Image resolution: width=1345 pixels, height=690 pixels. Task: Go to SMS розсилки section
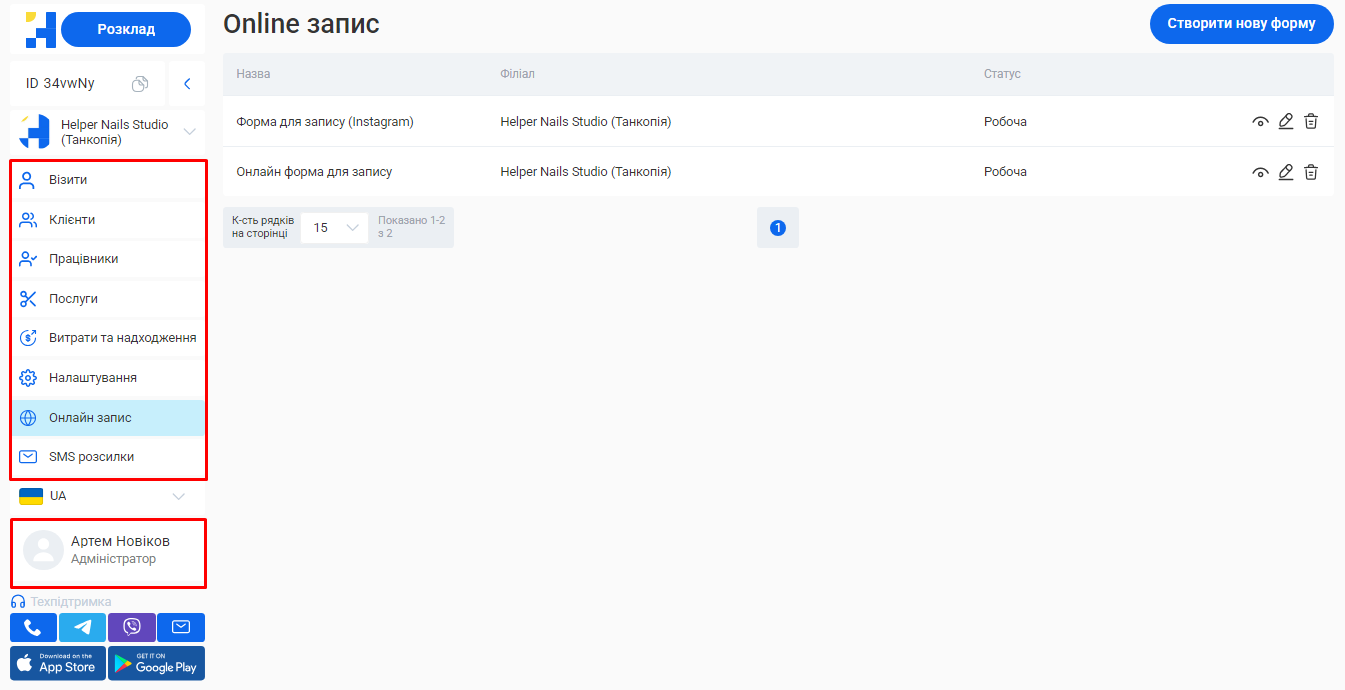91,457
